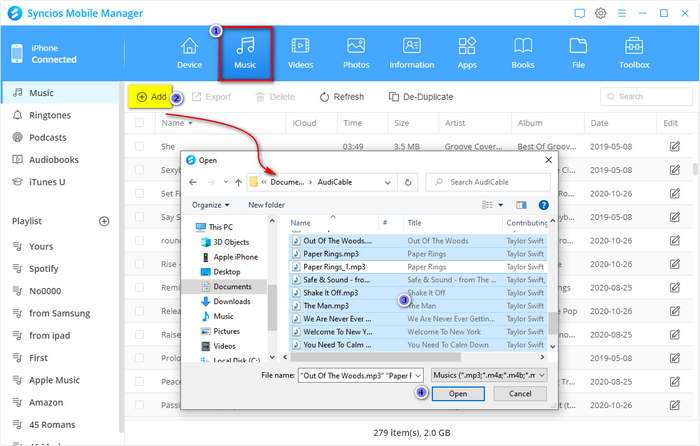This screenshot has width=700, height=446.
Task: Sort by Name column dropdown arrow
Action: click(191, 123)
